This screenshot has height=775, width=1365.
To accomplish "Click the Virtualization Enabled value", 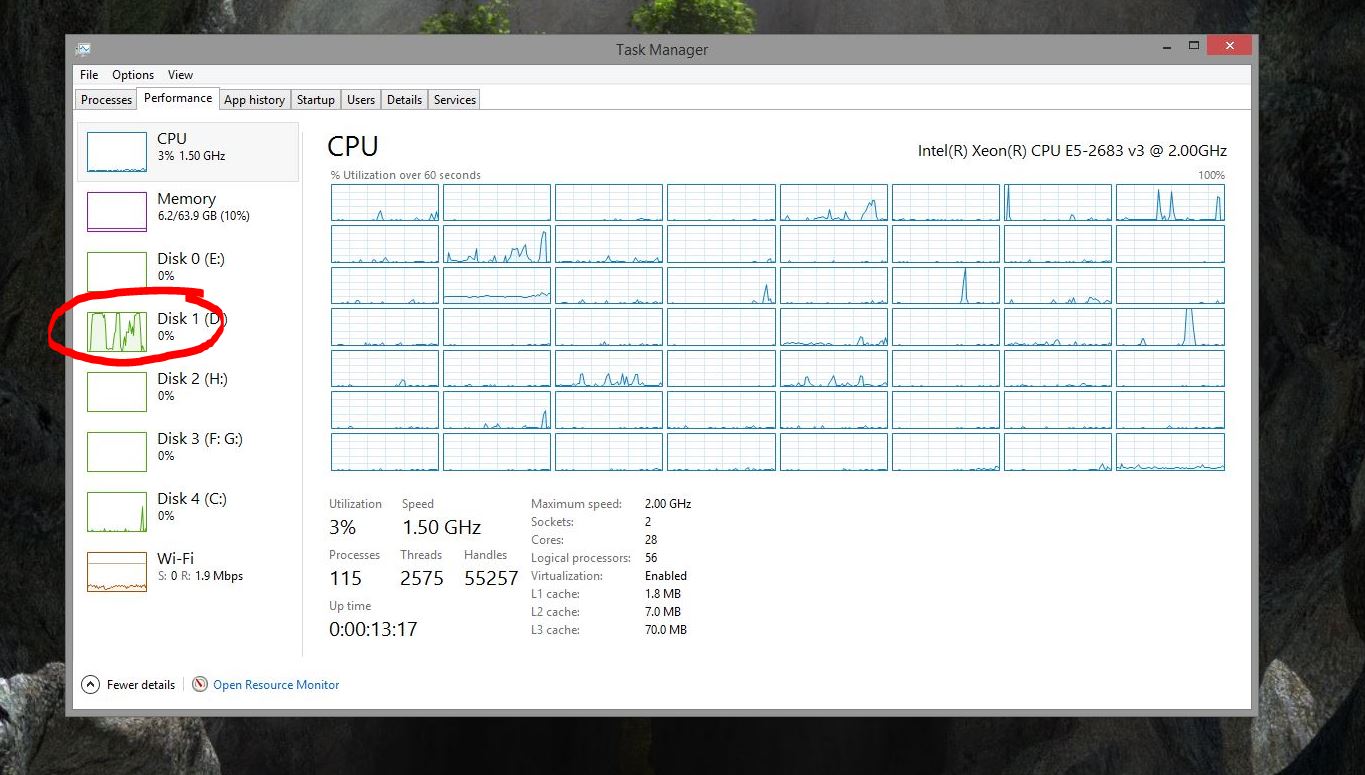I will (x=666, y=576).
